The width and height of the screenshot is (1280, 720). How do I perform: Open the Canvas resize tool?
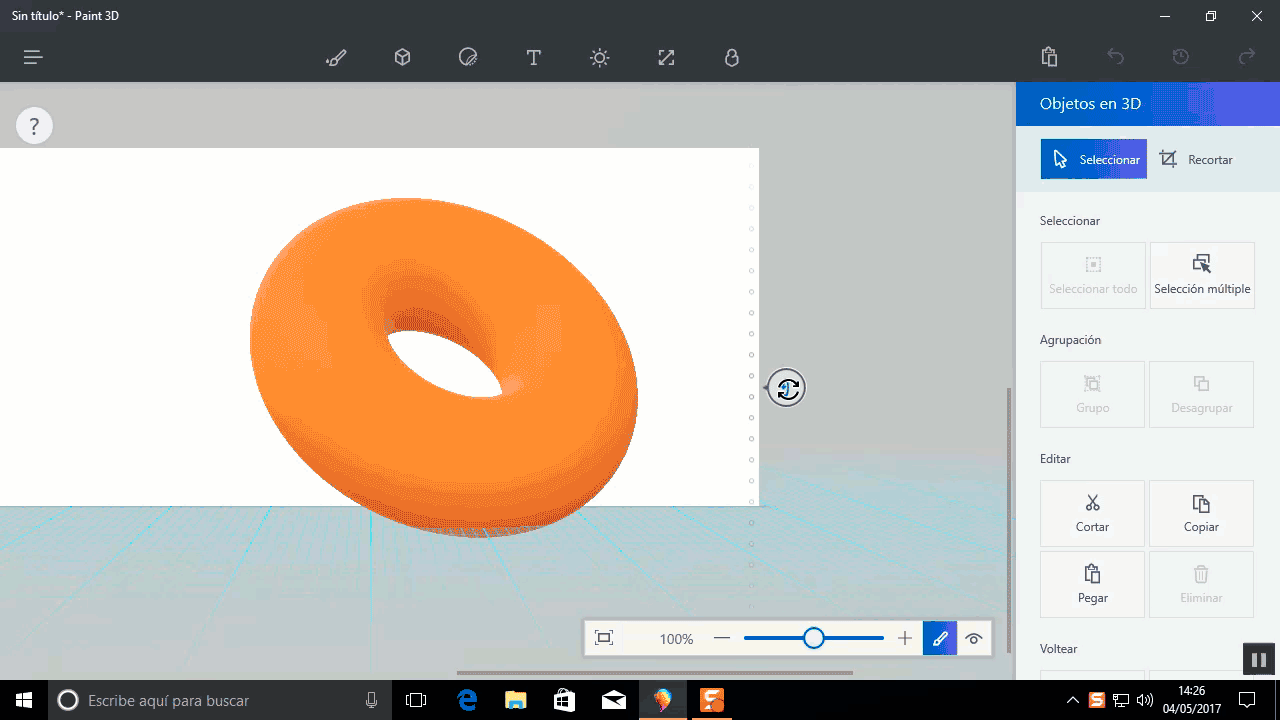point(666,58)
